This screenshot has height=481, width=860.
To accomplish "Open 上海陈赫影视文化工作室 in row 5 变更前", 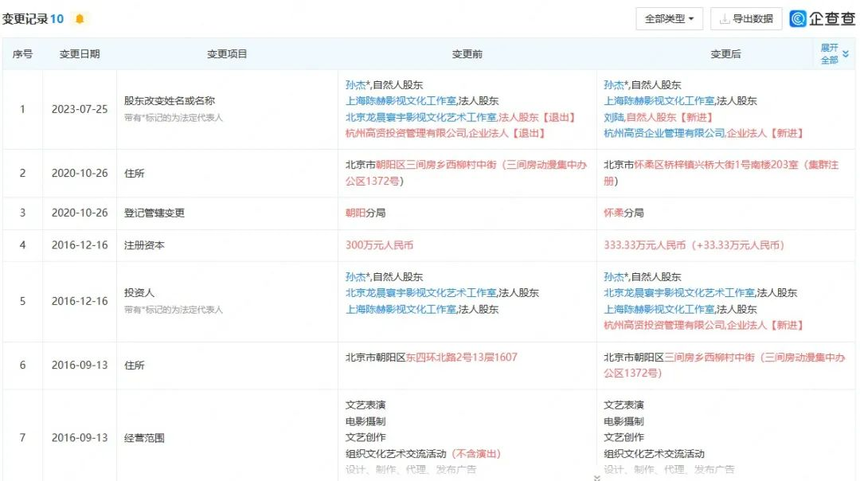I will point(401,309).
